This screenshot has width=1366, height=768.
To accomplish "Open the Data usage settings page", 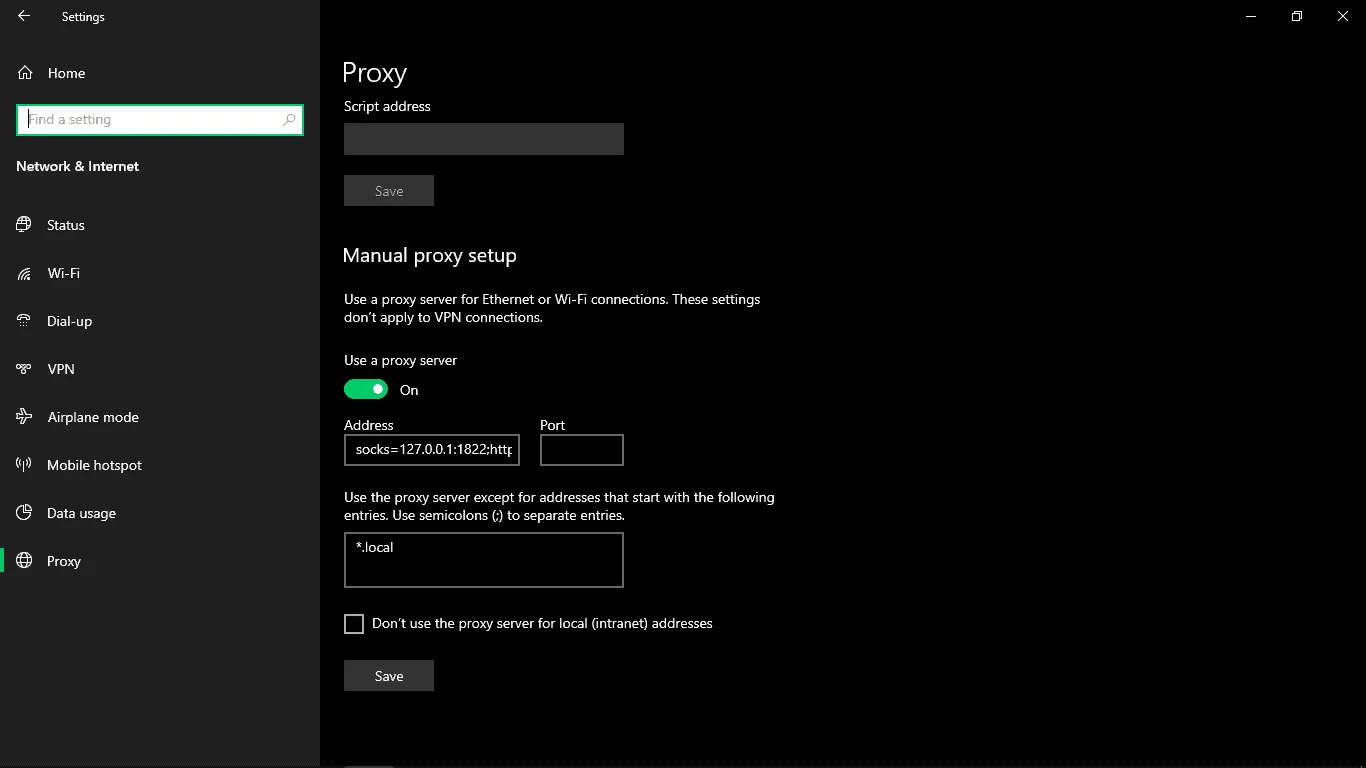I will 160,513.
